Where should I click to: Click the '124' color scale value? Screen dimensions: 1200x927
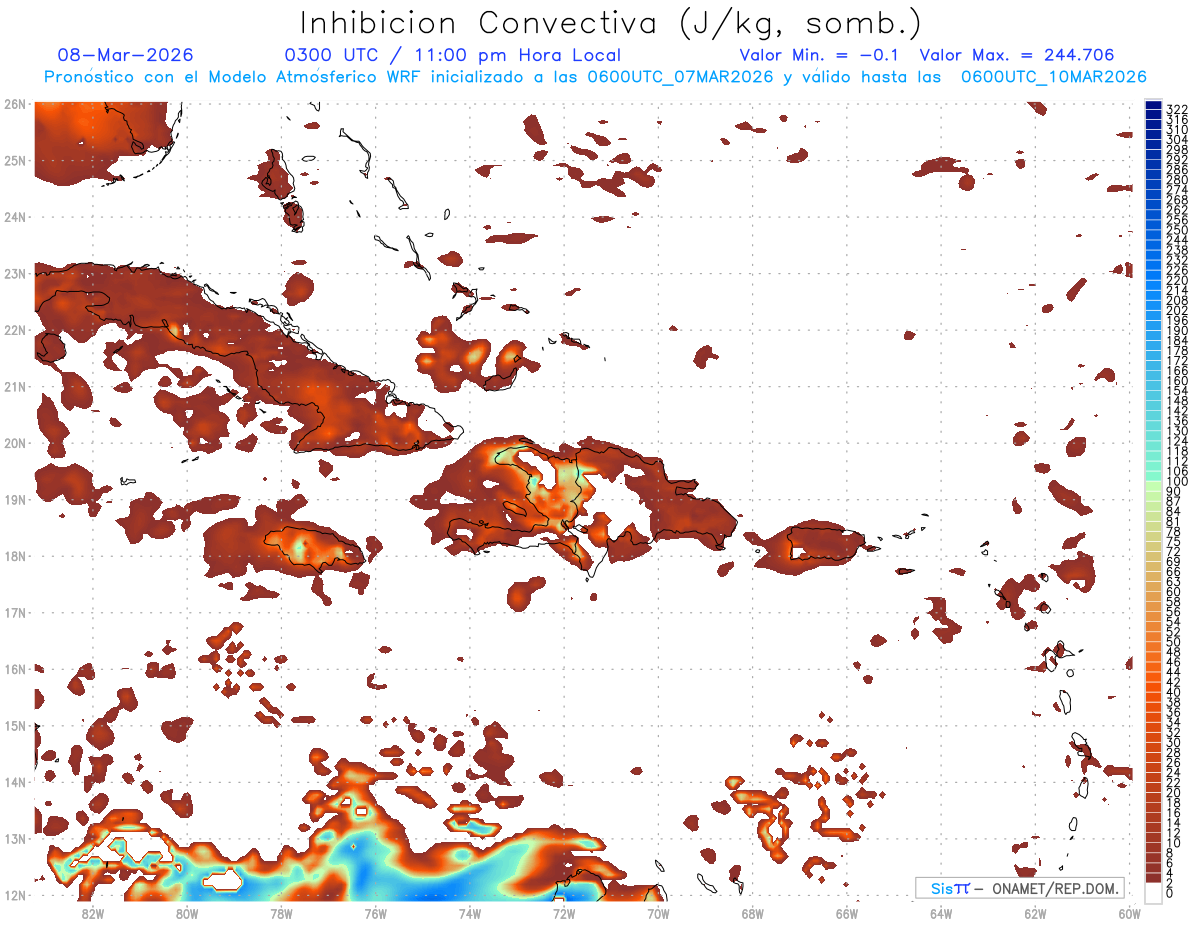[1177, 441]
